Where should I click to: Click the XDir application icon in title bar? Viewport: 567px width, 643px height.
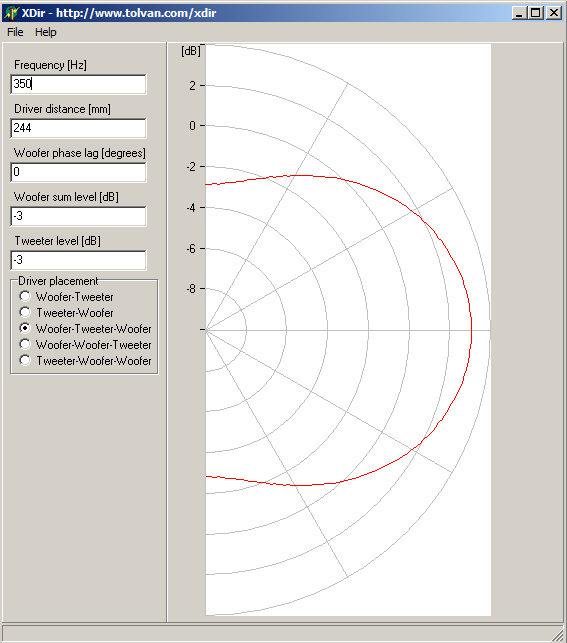point(11,13)
